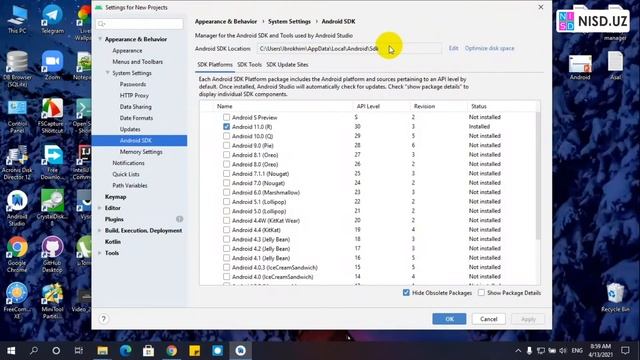Click the SDK table vertical scrollbar
This screenshot has width=640, height=360.
[x=538, y=176]
